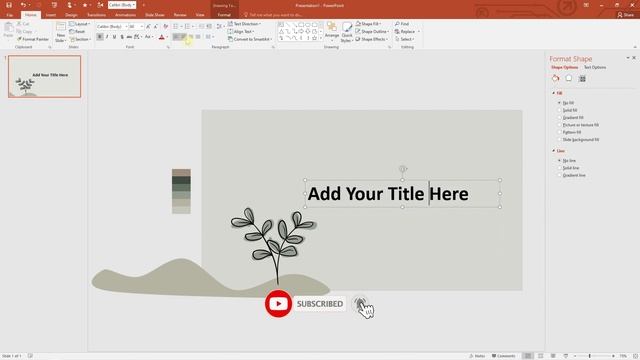Click the Paste clipboard icon
Viewport: 640px width, 360px height.
click(8, 28)
